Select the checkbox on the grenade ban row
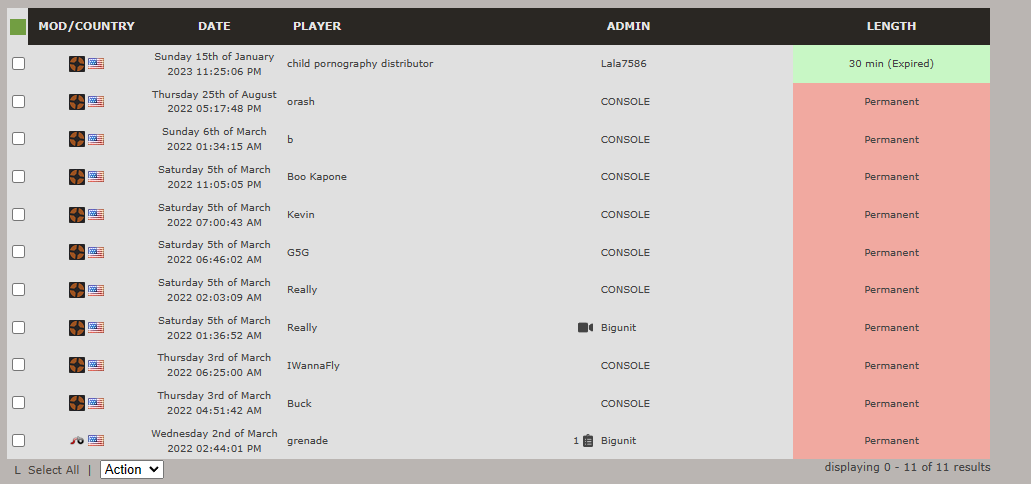 pos(18,441)
